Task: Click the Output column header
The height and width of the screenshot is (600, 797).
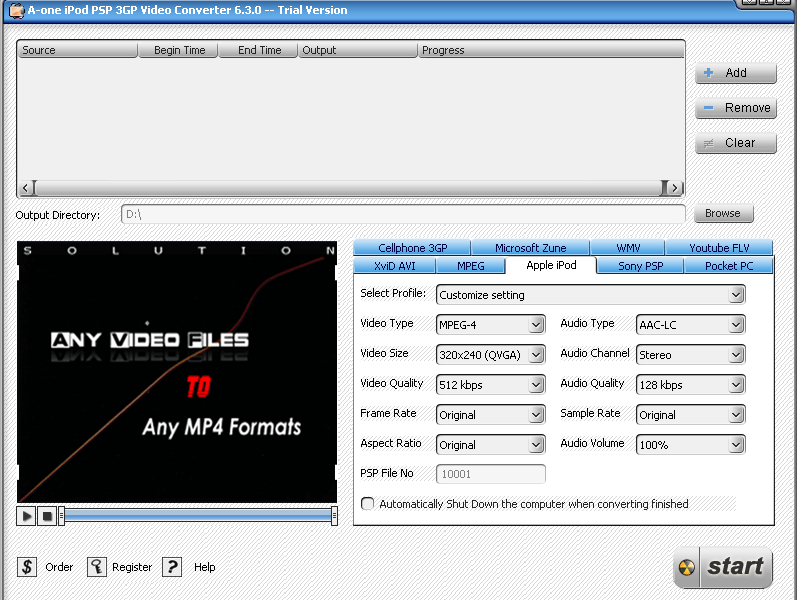Action: coord(358,50)
